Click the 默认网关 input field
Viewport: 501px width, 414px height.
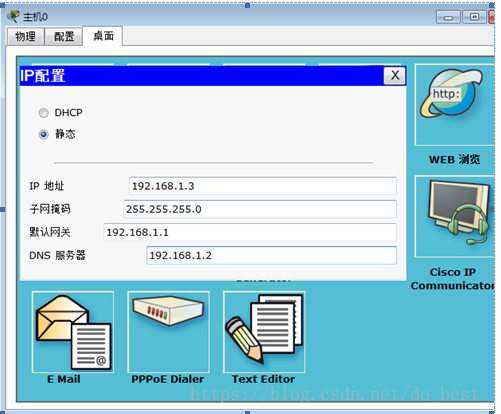250,232
